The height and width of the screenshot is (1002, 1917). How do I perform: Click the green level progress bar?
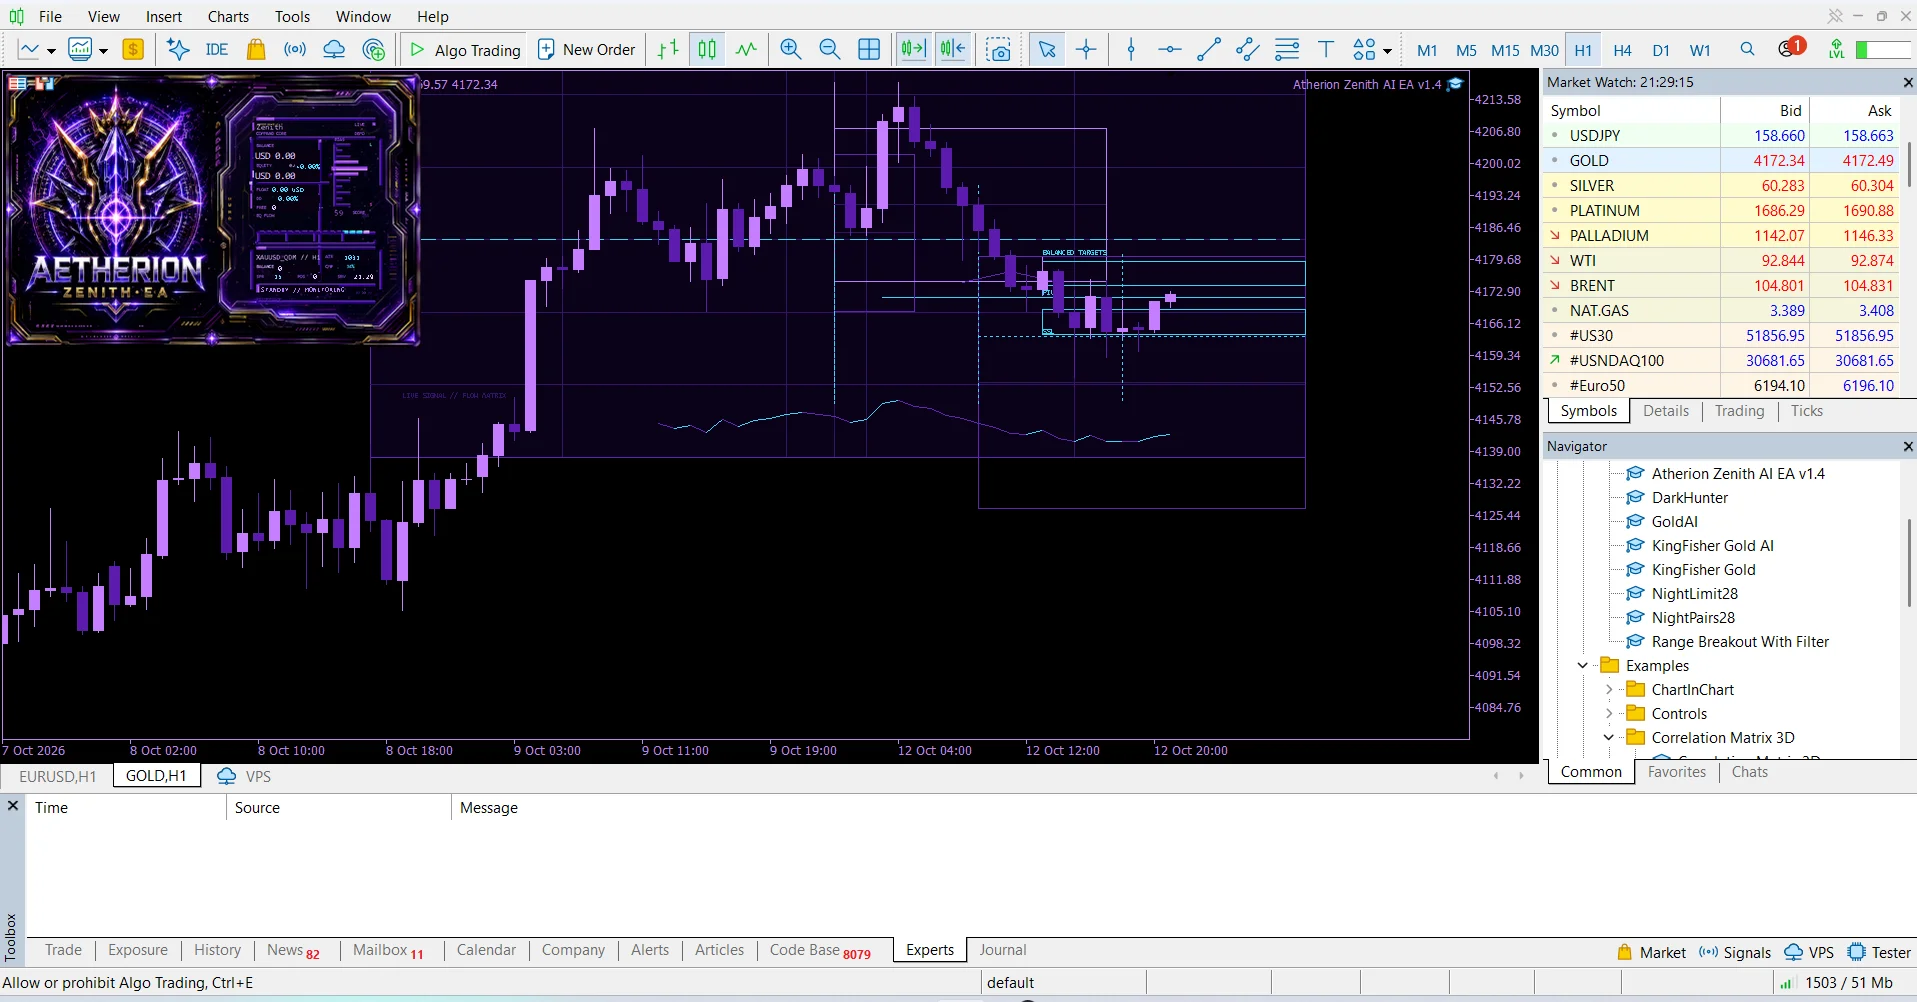1883,49
